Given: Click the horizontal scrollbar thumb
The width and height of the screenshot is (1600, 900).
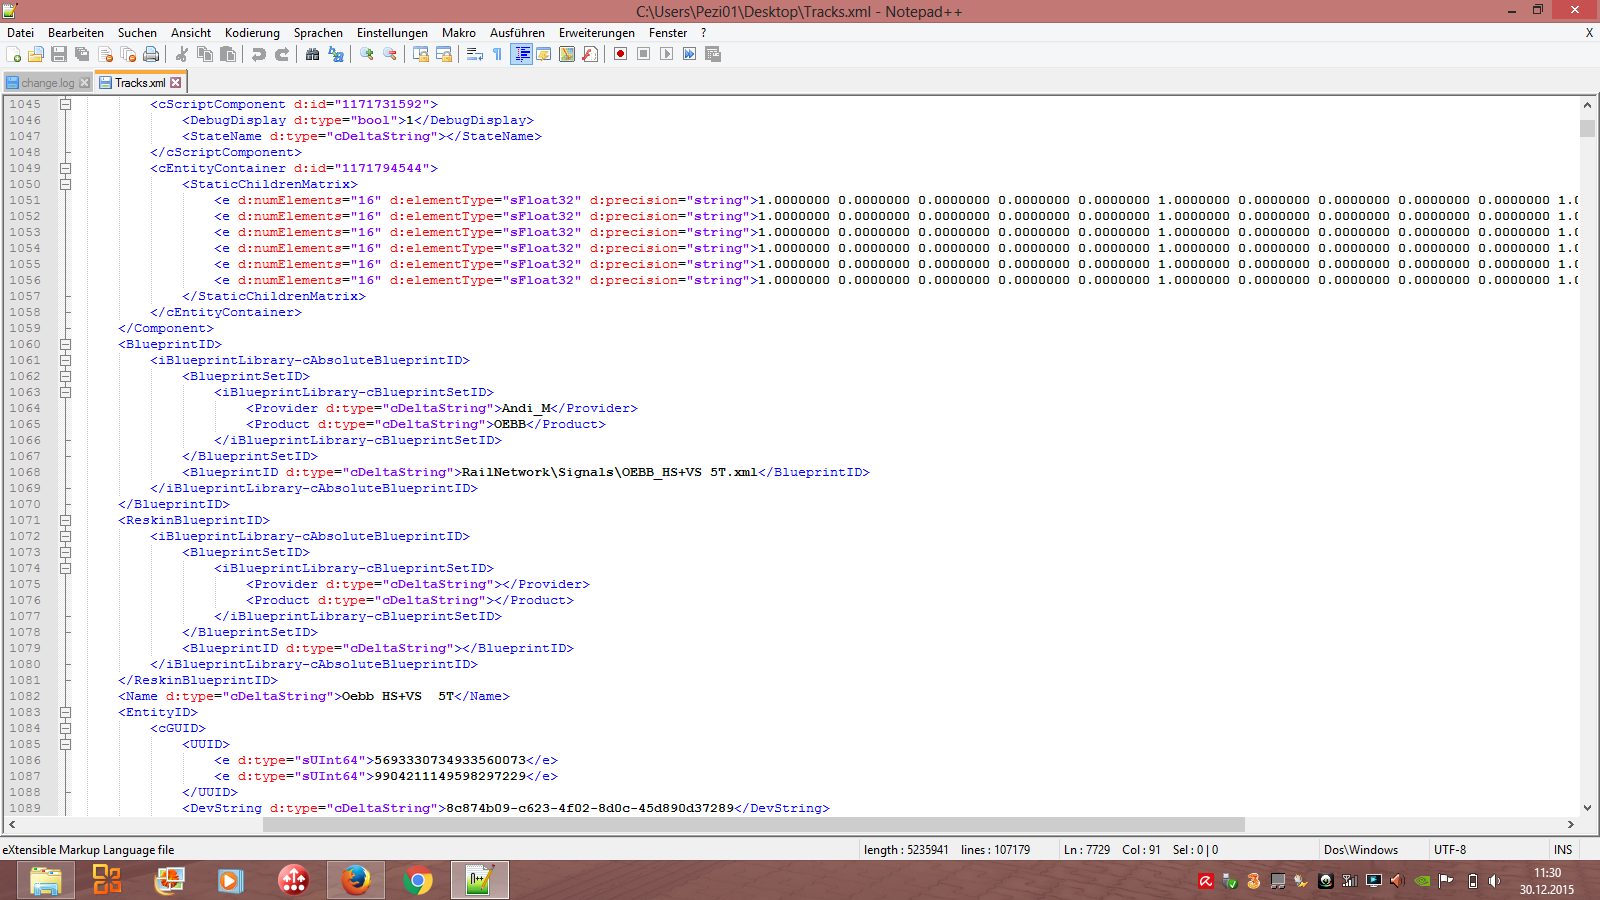Looking at the screenshot, I should click(x=753, y=825).
